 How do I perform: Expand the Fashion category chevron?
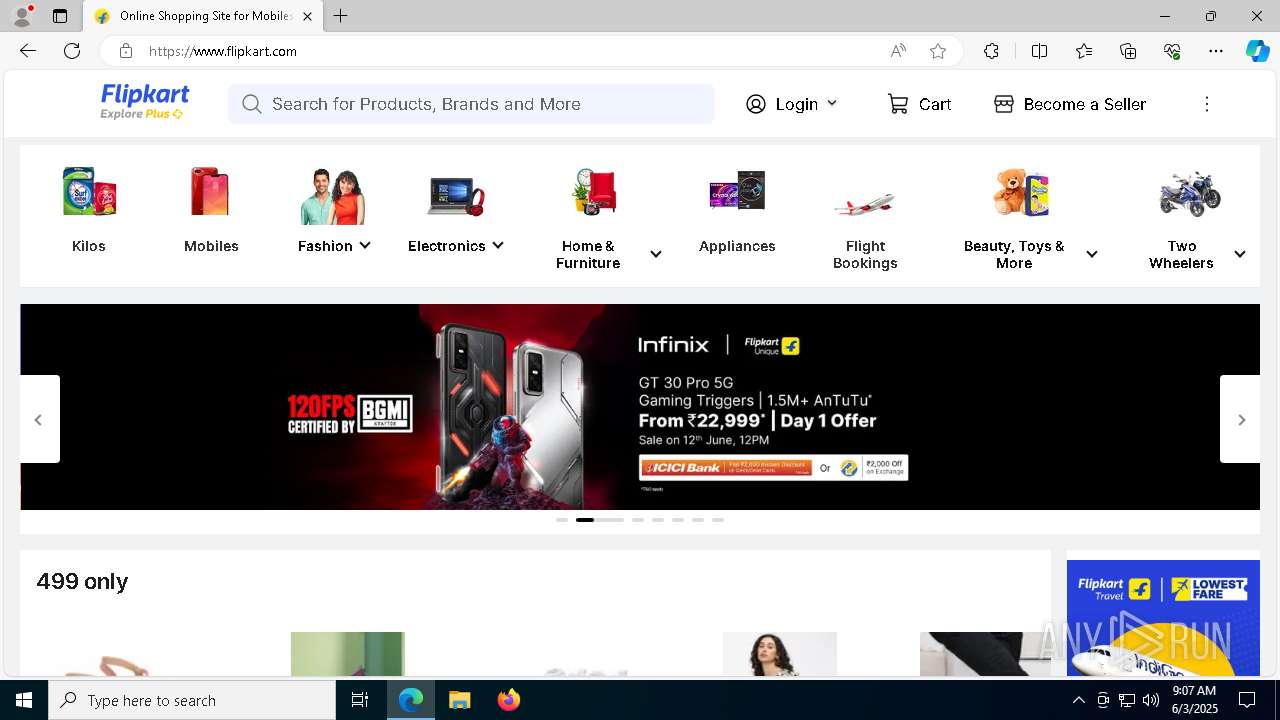pos(365,245)
